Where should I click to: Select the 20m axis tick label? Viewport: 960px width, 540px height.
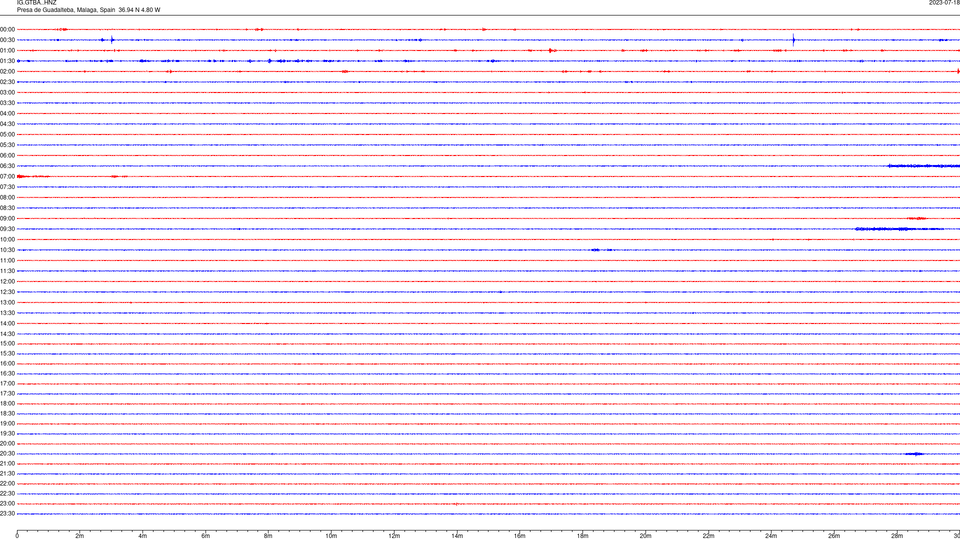pyautogui.click(x=645, y=536)
